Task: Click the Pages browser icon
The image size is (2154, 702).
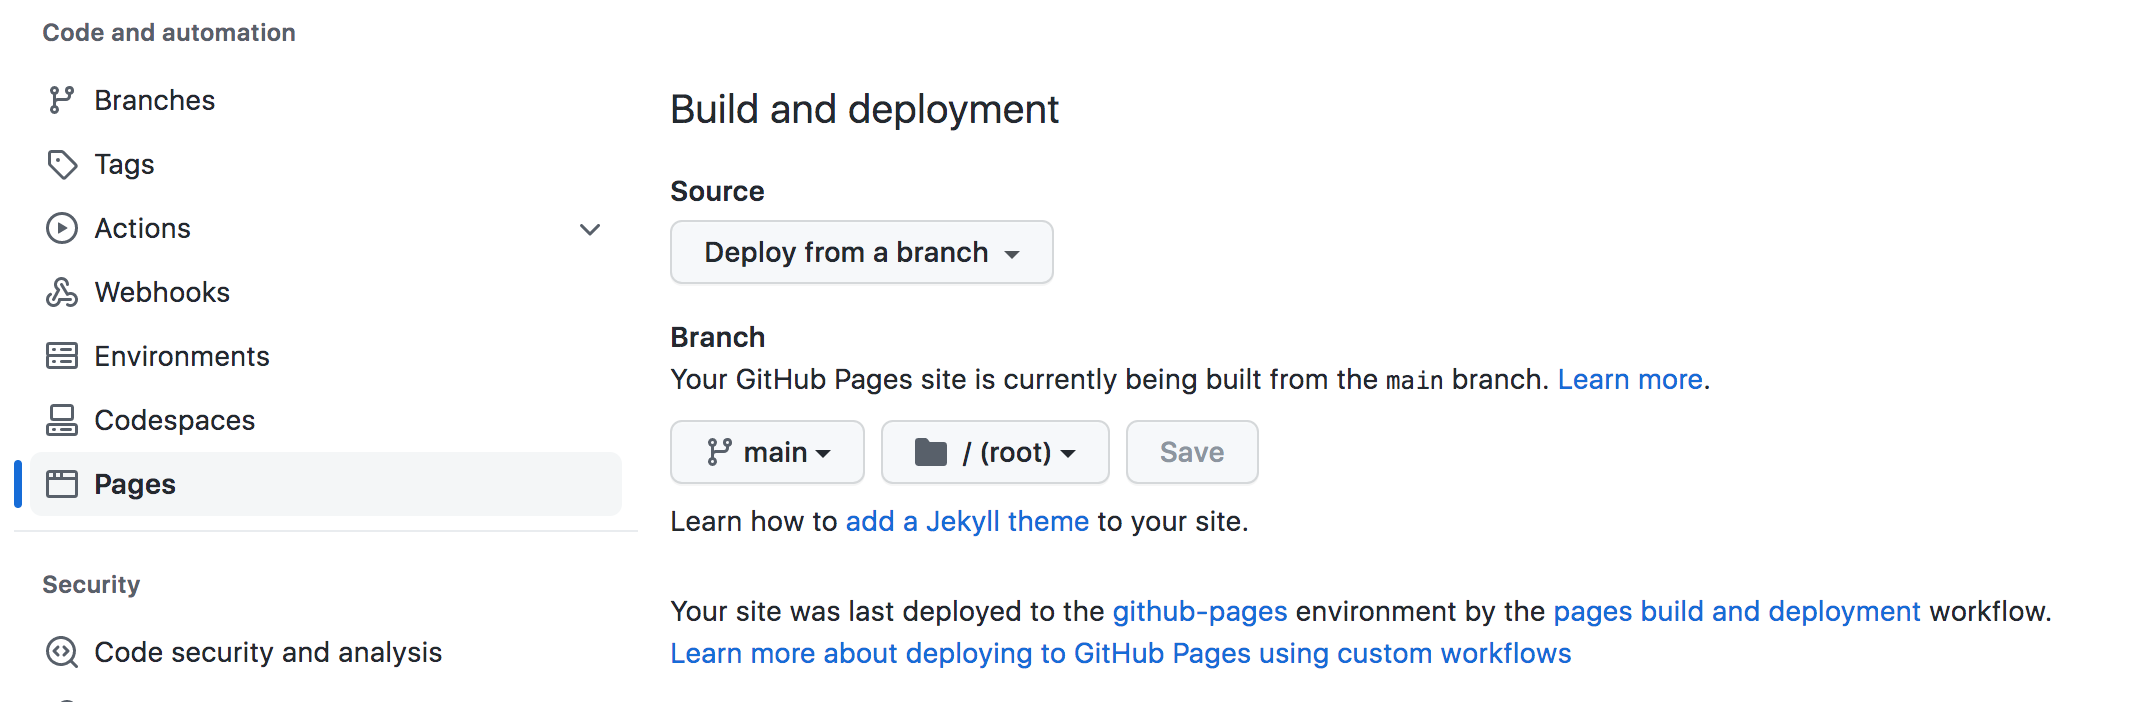Action: [x=62, y=484]
